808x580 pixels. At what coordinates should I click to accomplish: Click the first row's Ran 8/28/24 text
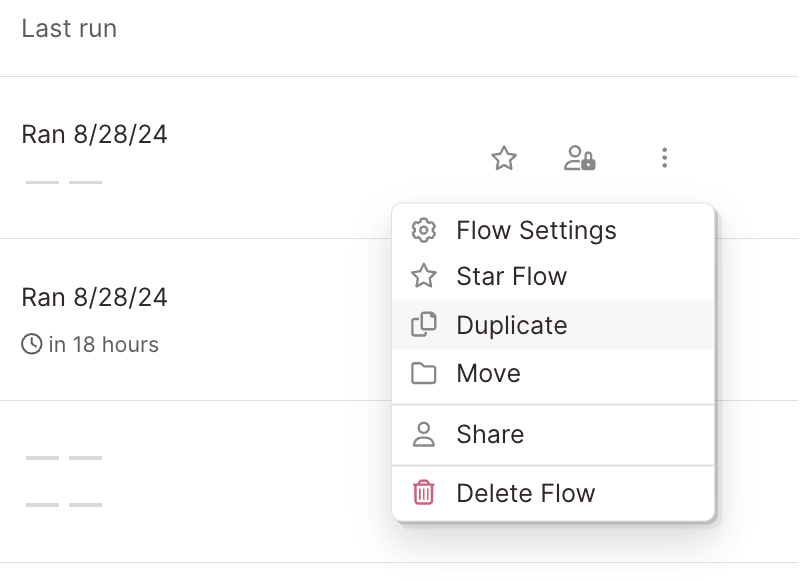pos(94,134)
